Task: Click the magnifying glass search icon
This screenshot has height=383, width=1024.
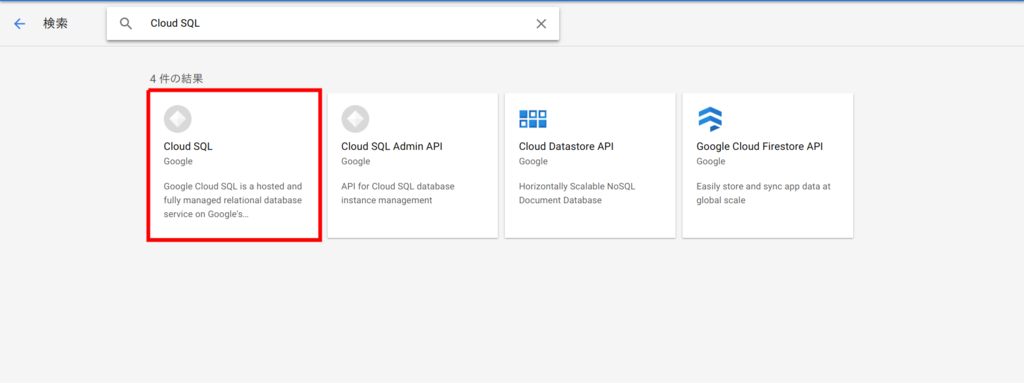Action: coord(126,24)
